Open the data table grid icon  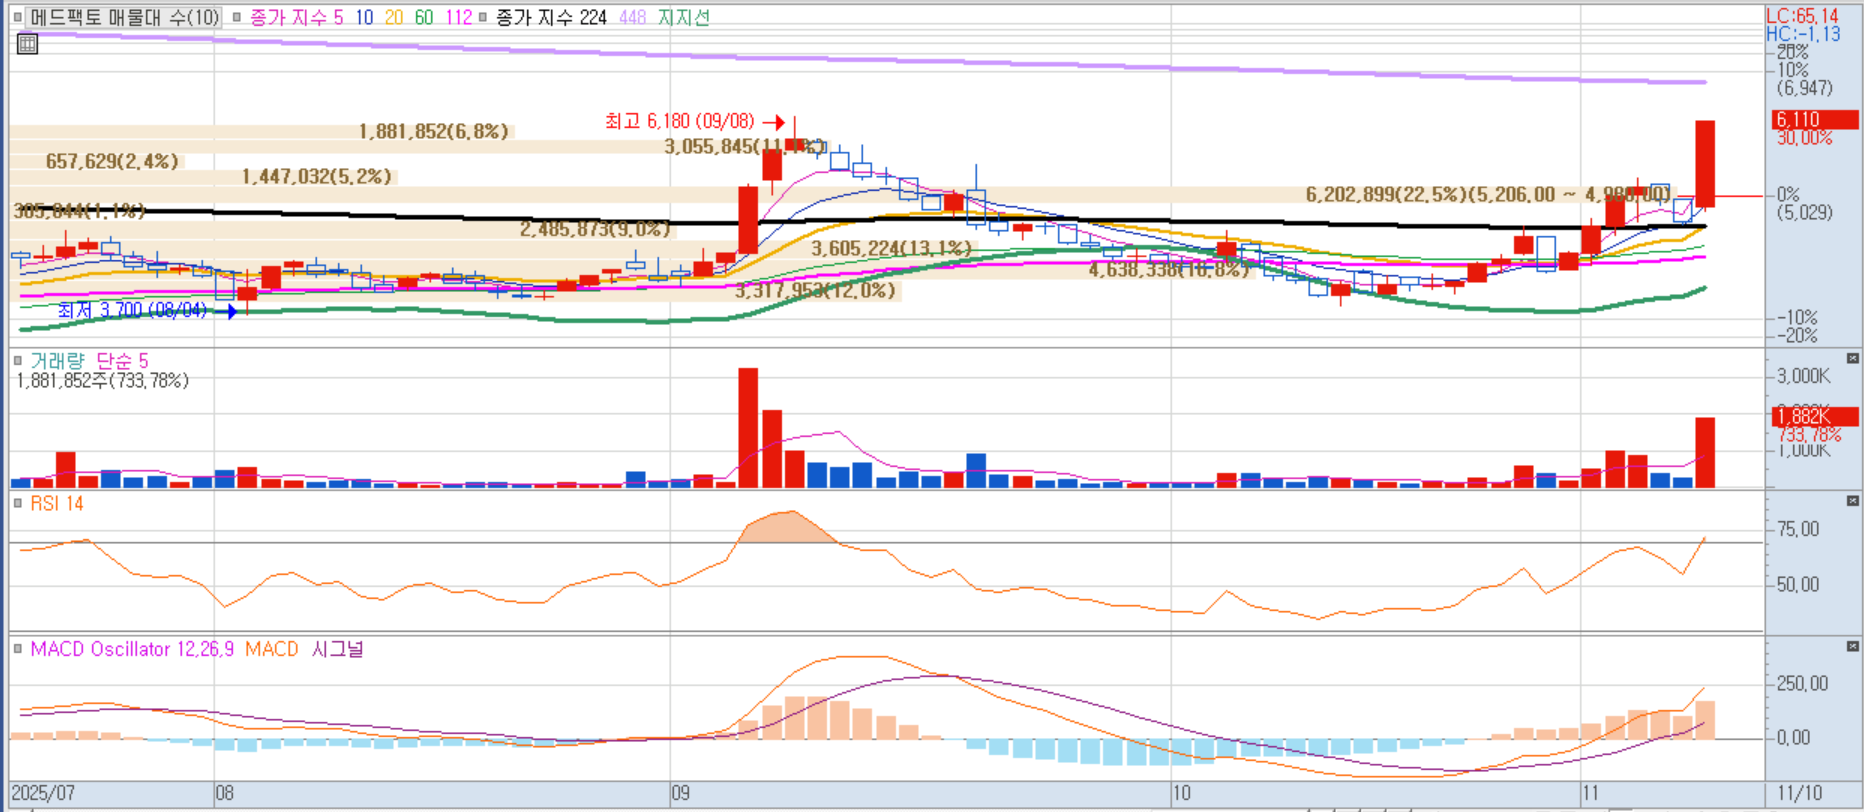(27, 44)
